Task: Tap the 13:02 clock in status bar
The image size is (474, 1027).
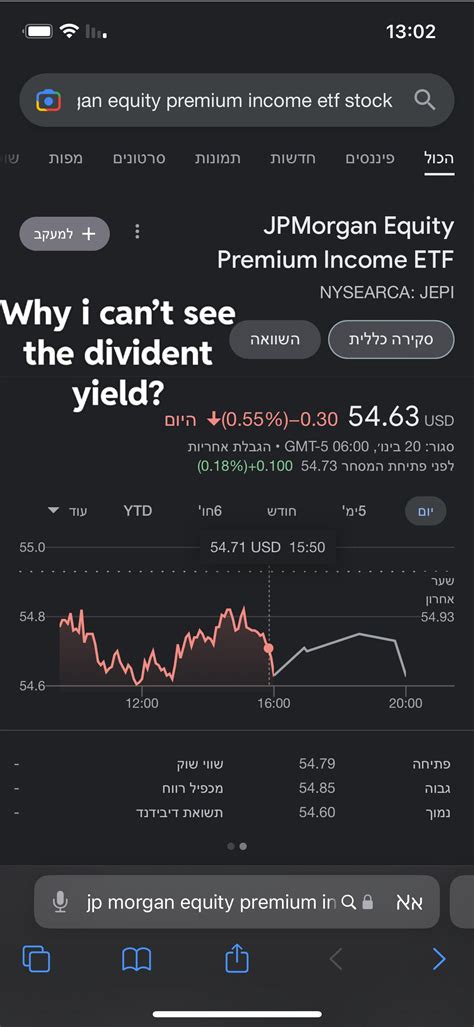Action: [410, 31]
